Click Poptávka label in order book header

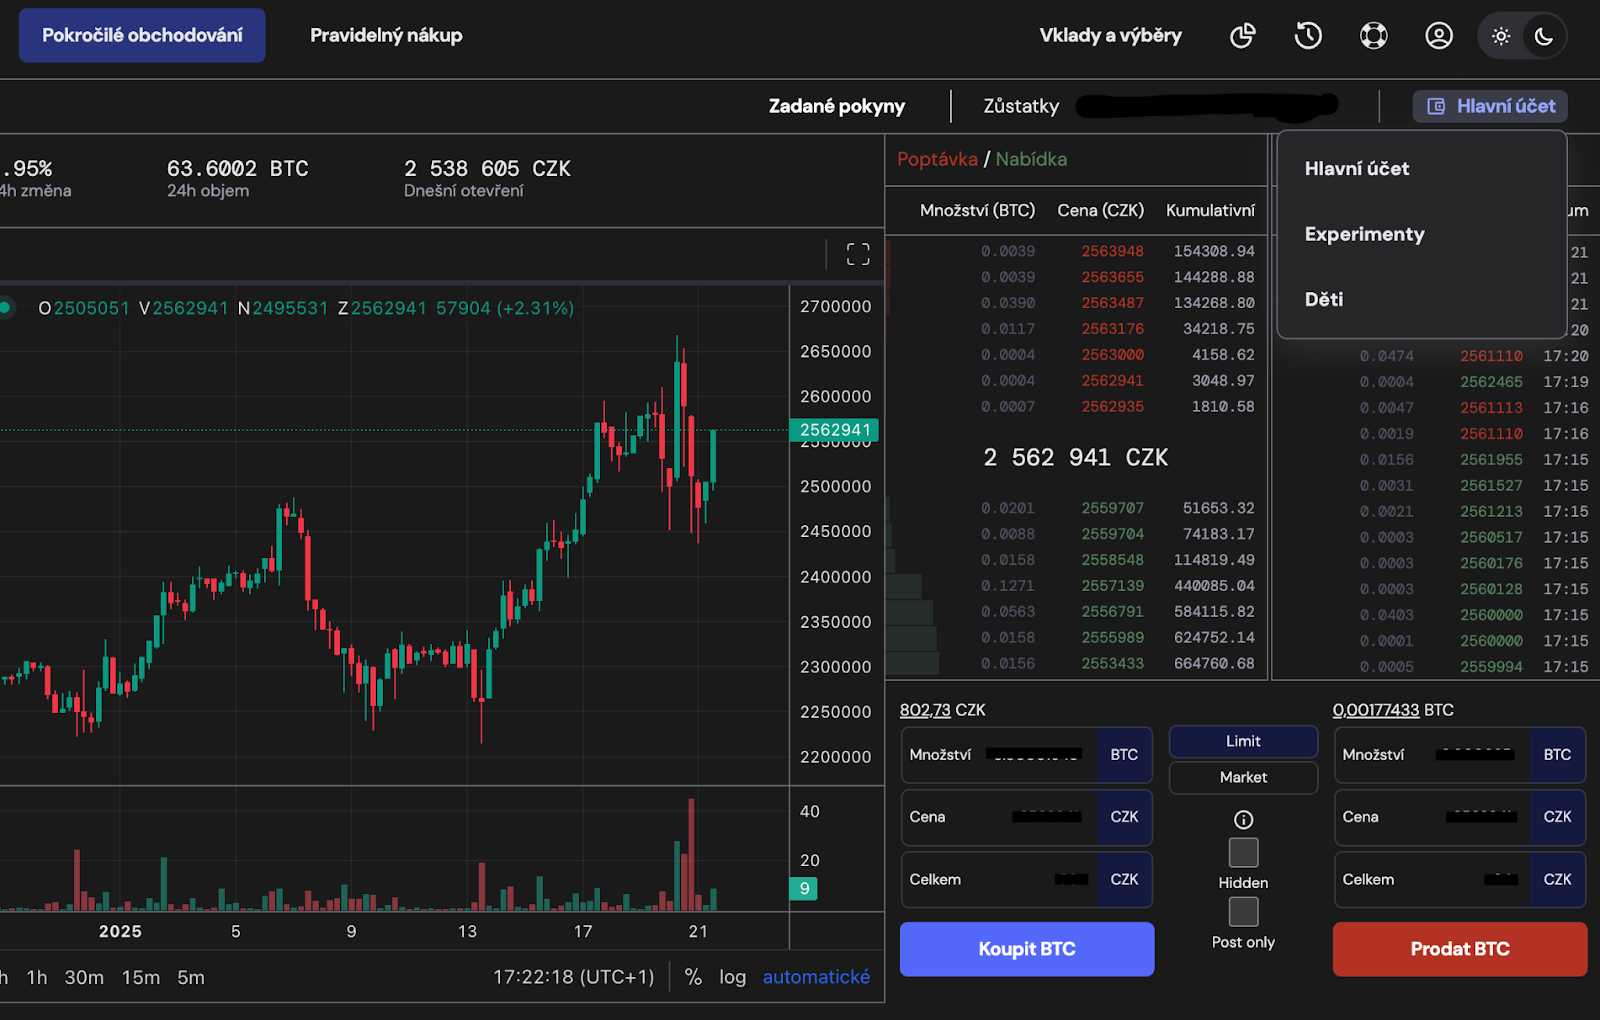pos(937,159)
